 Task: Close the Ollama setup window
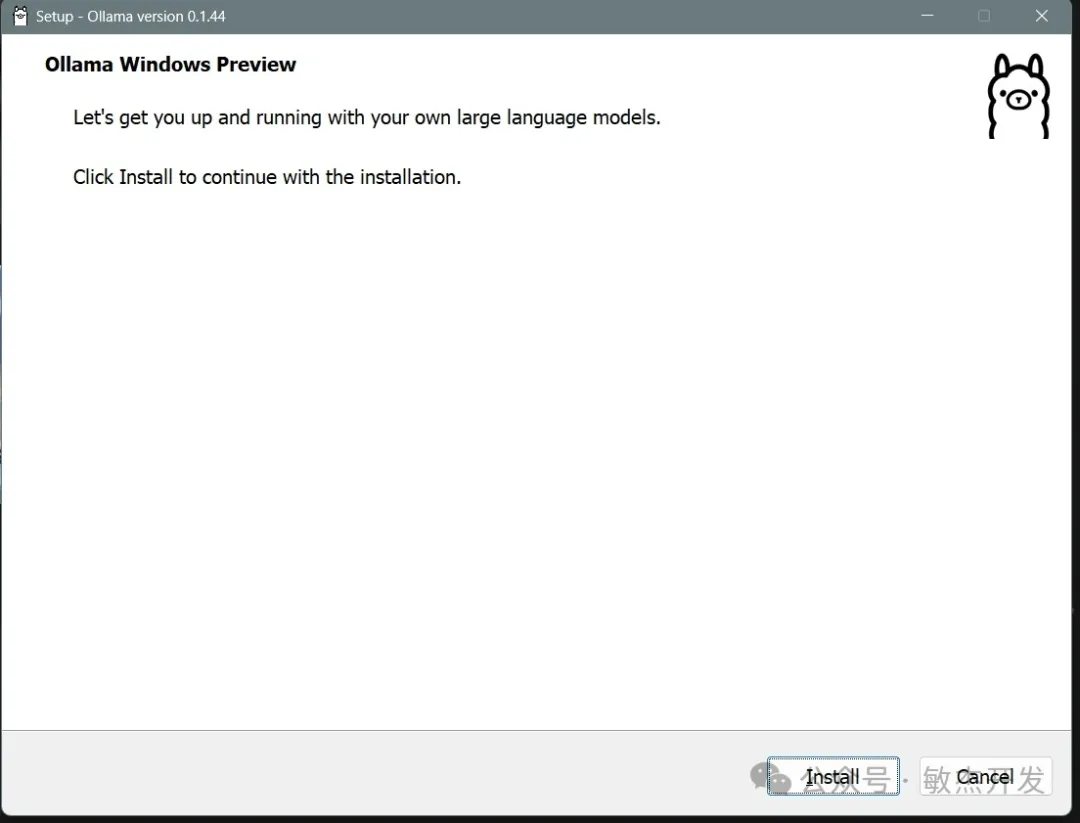pos(1041,16)
